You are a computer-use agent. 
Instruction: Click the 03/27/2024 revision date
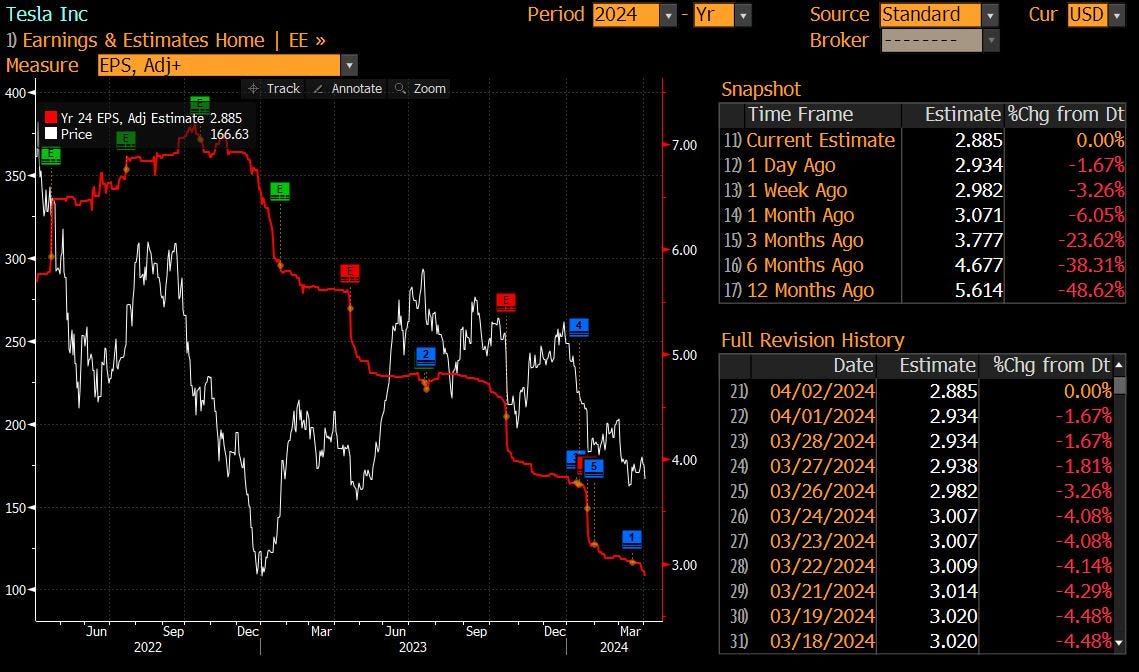coord(822,466)
